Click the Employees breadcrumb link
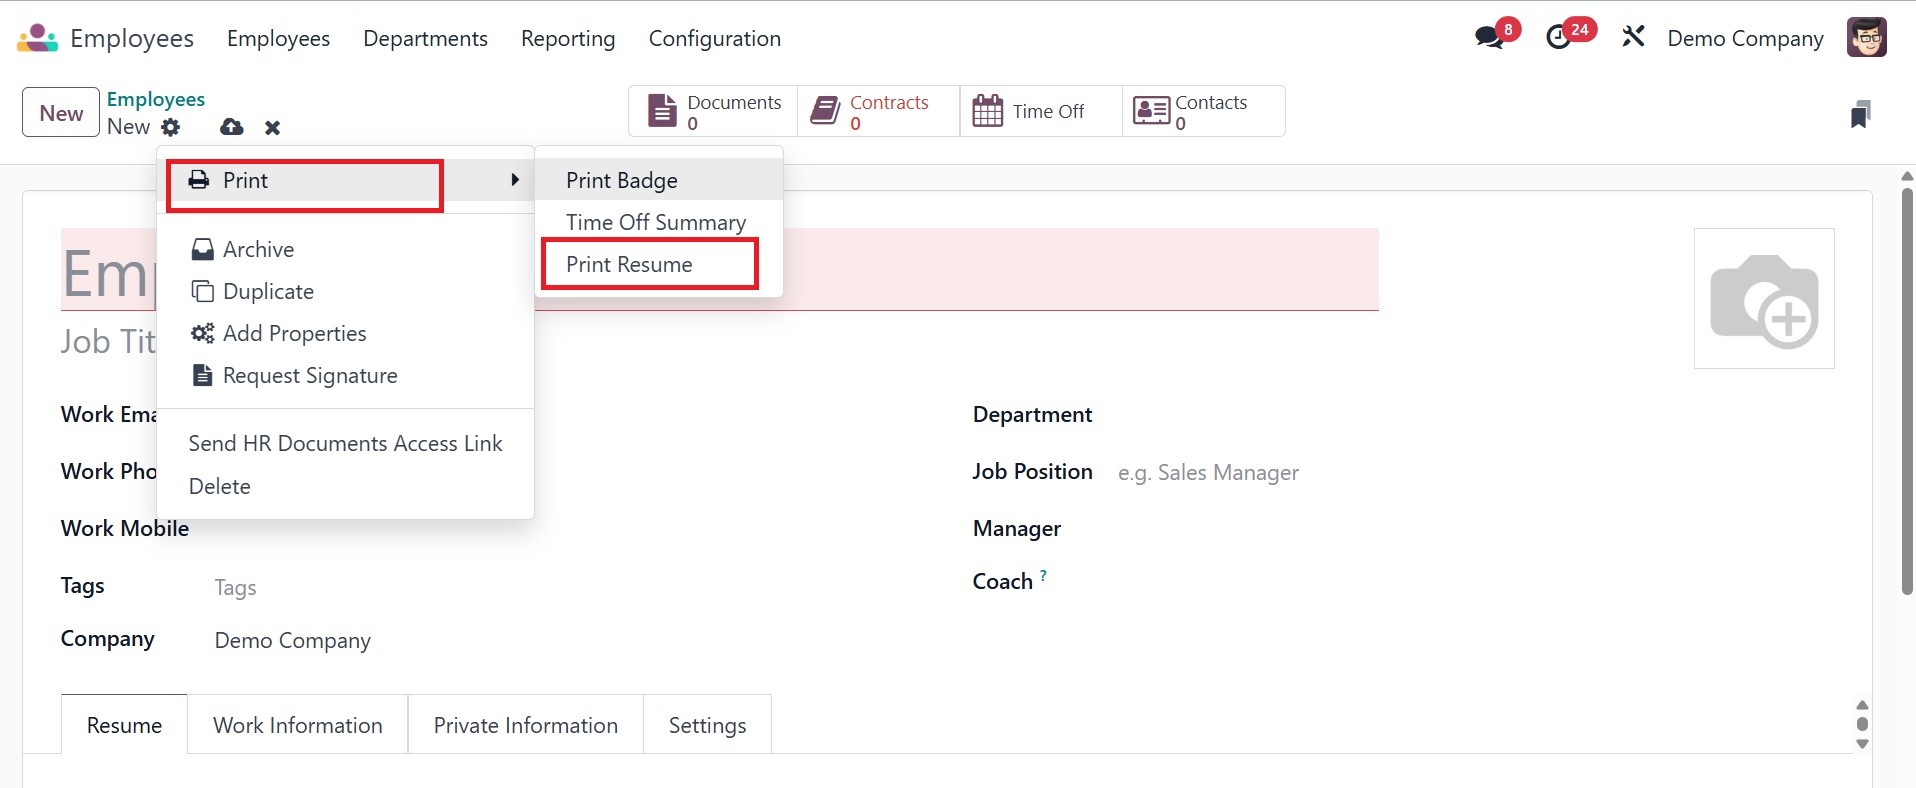This screenshot has height=788, width=1916. [155, 99]
